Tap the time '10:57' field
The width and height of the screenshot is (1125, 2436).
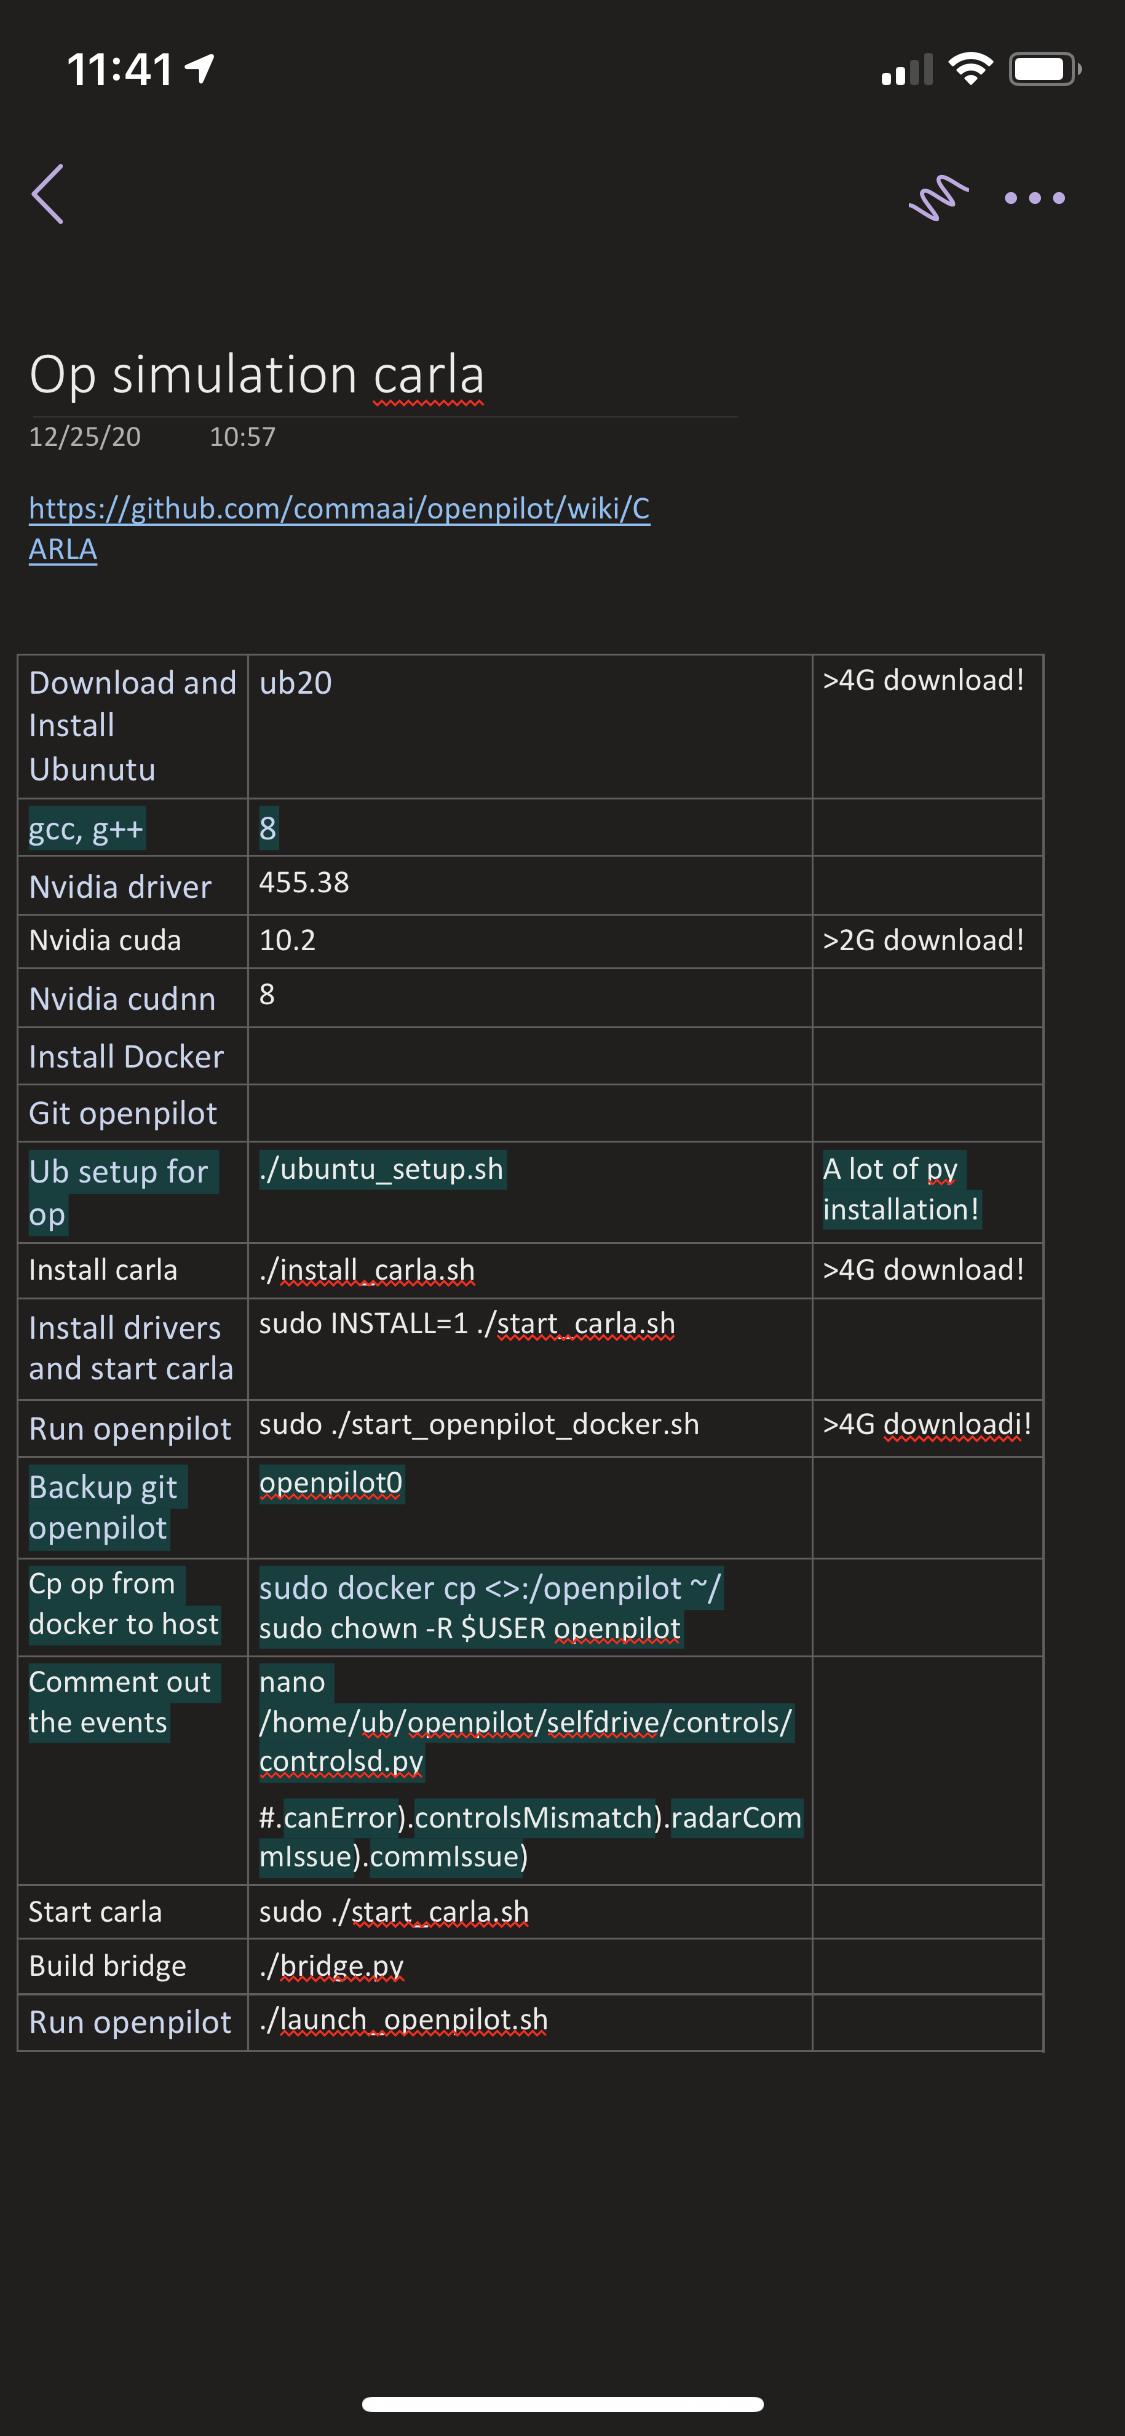tap(241, 435)
